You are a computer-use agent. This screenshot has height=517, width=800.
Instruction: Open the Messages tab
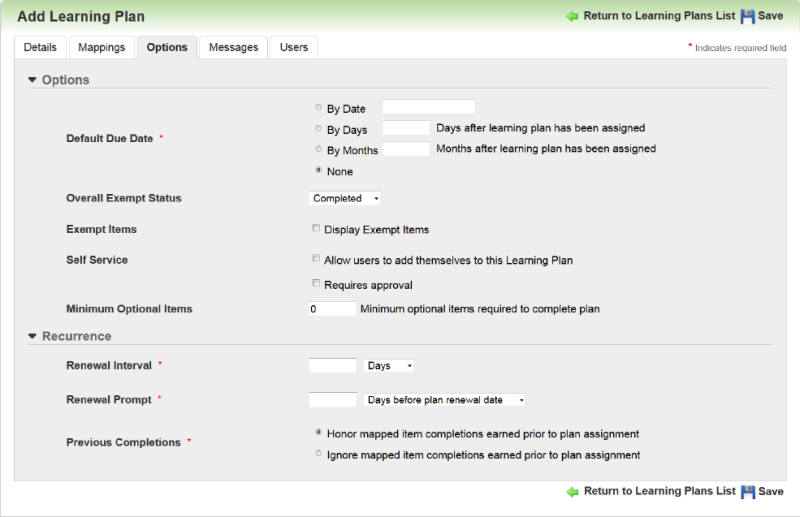[234, 47]
